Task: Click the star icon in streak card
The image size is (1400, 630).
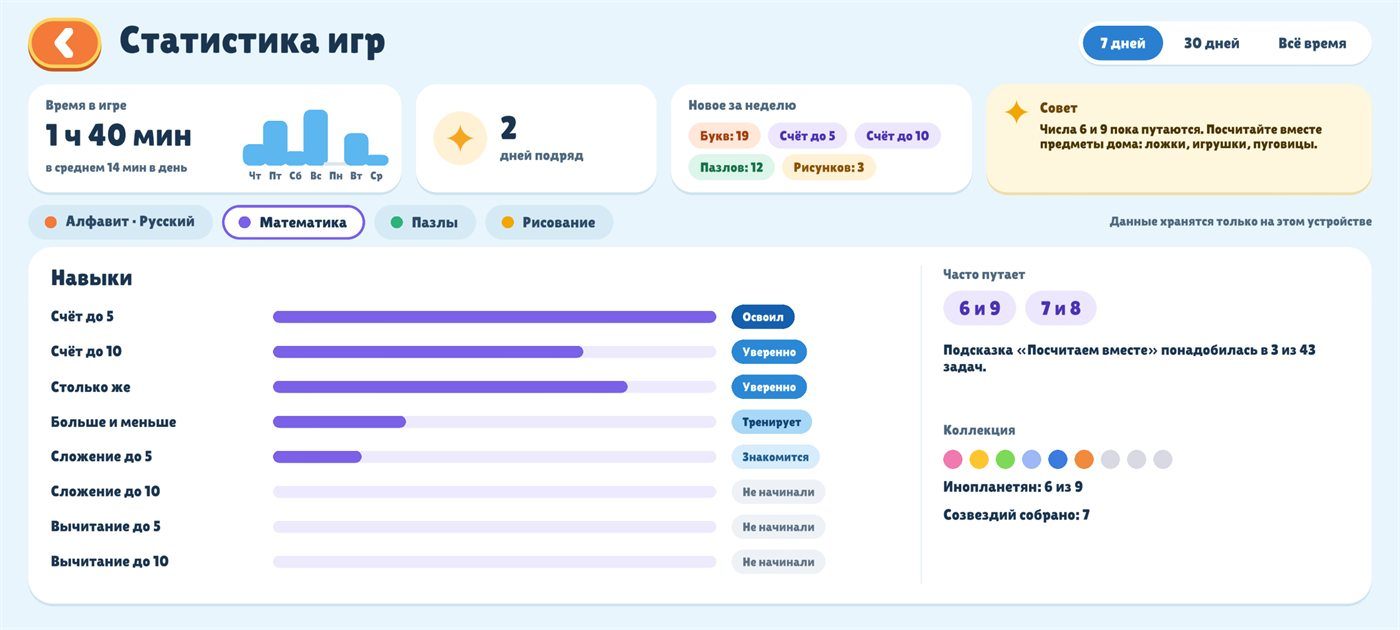Action: coord(460,138)
